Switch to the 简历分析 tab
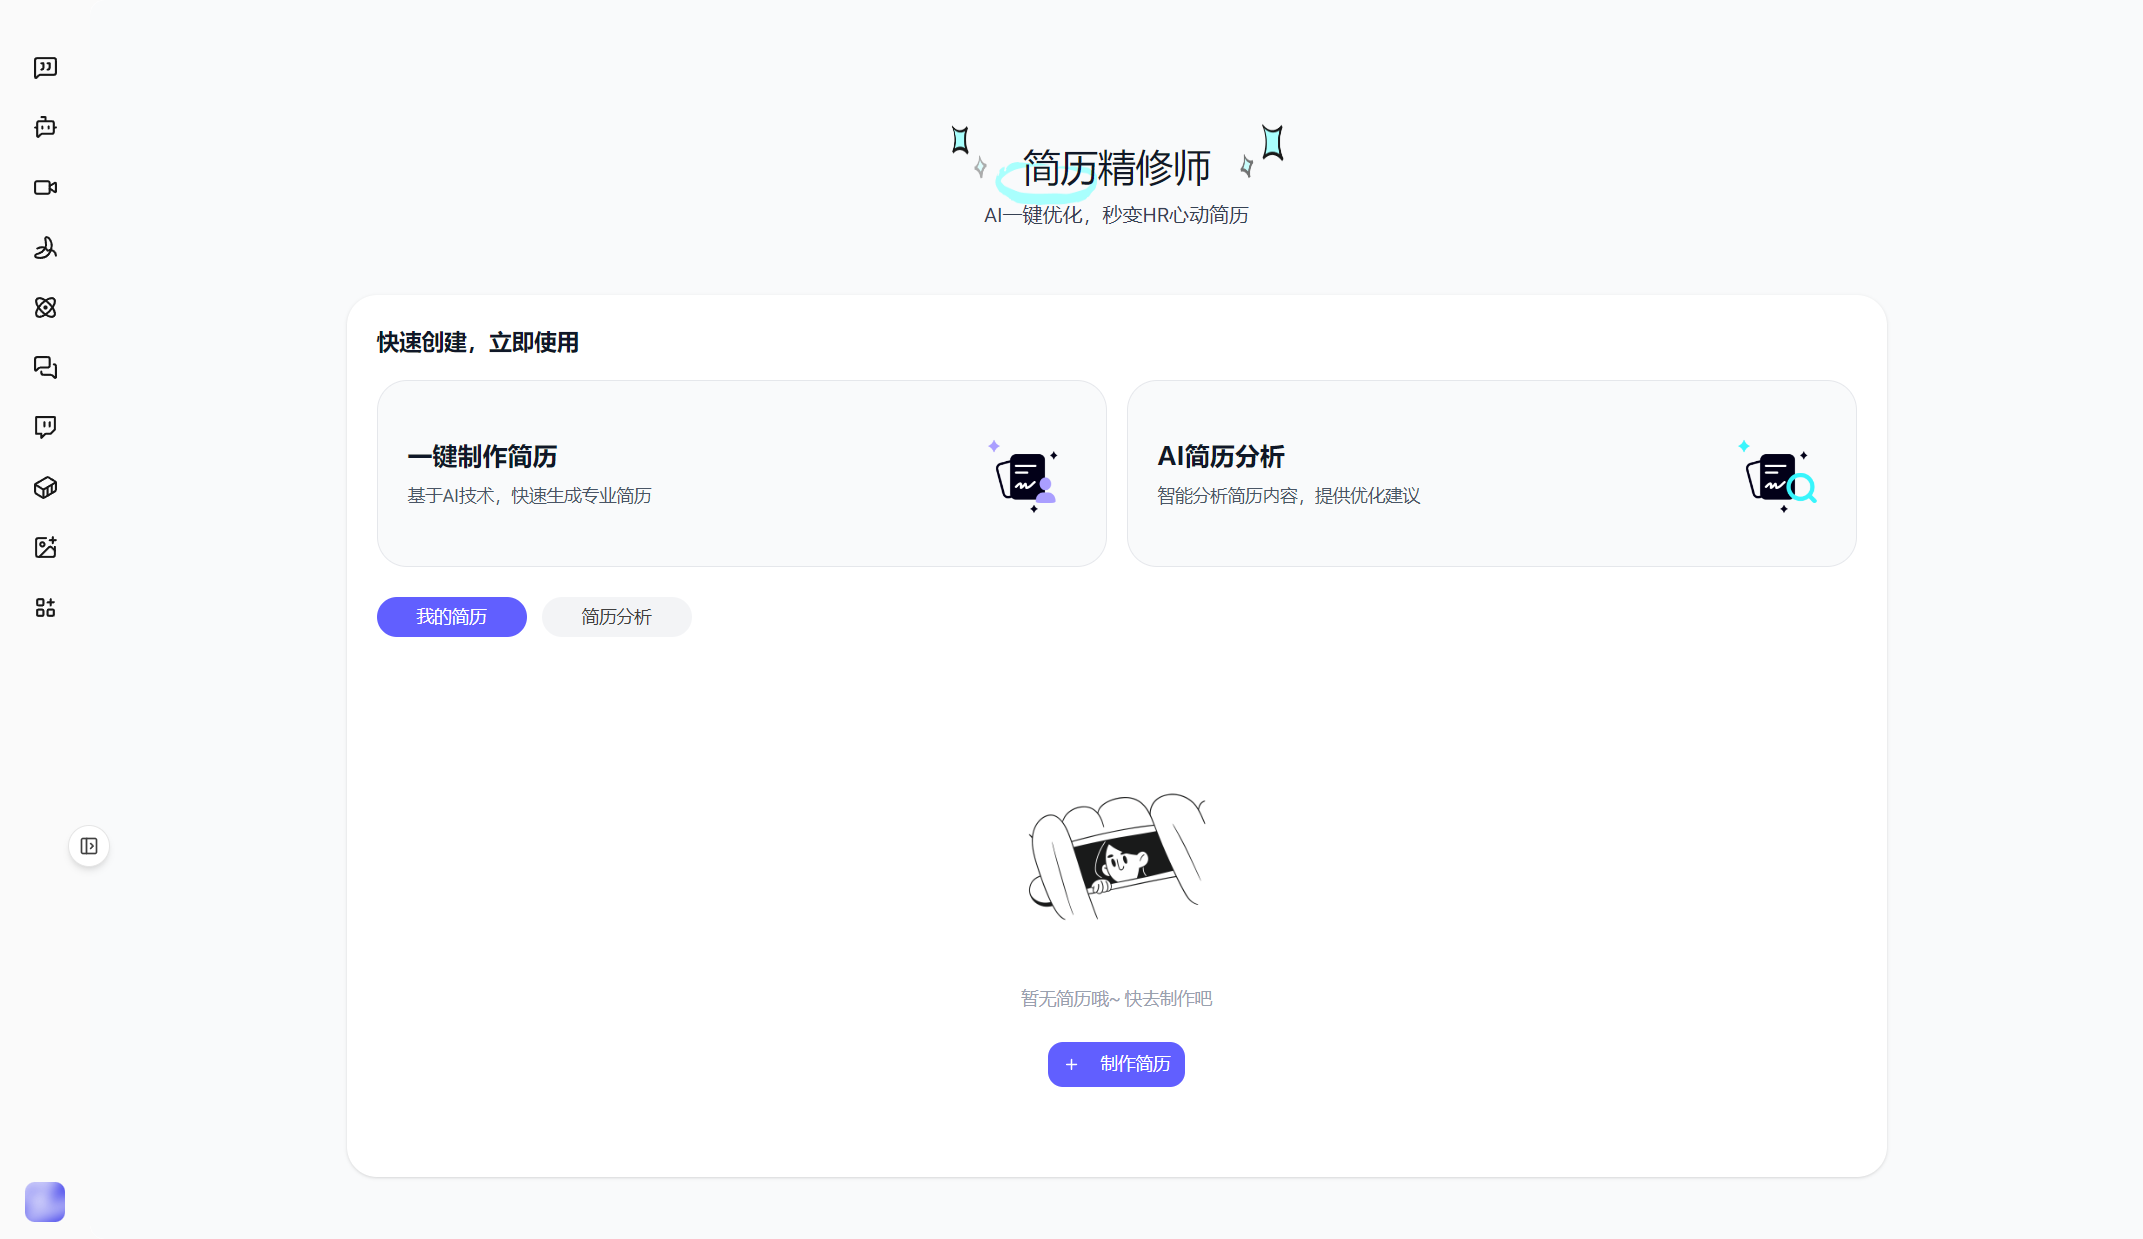Screen dimensions: 2143x1239 click(x=616, y=617)
